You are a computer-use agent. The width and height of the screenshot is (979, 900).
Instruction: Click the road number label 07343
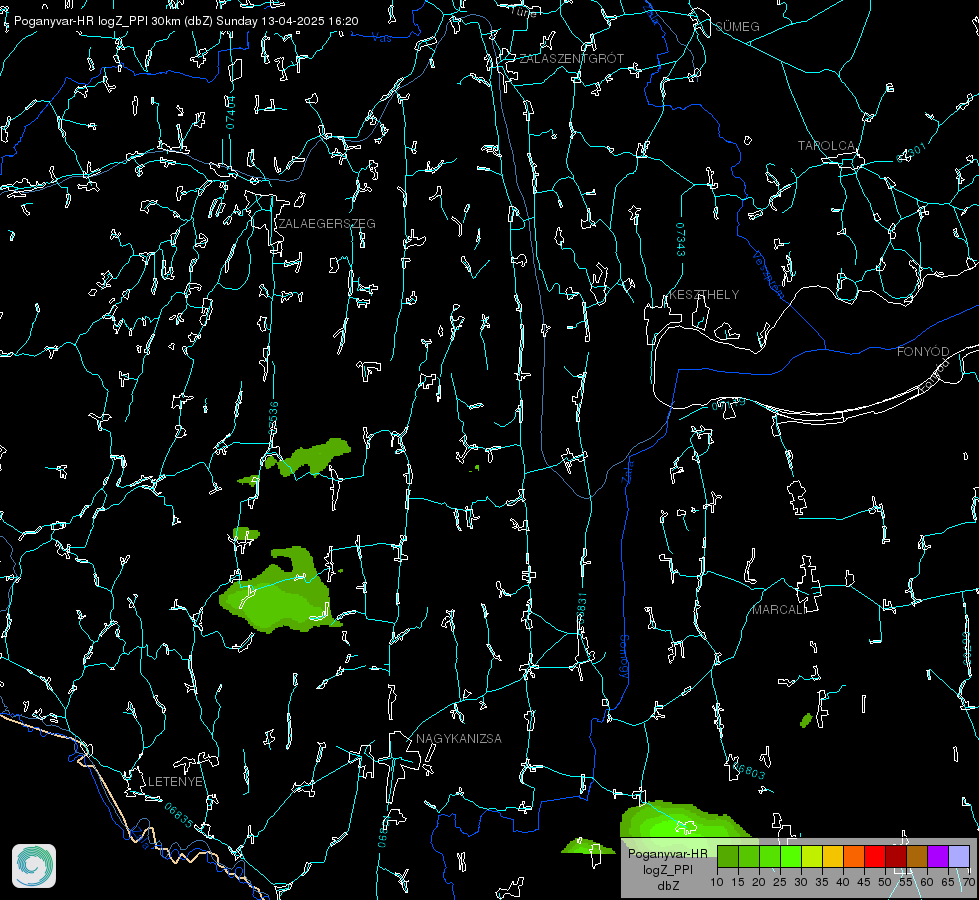click(681, 239)
